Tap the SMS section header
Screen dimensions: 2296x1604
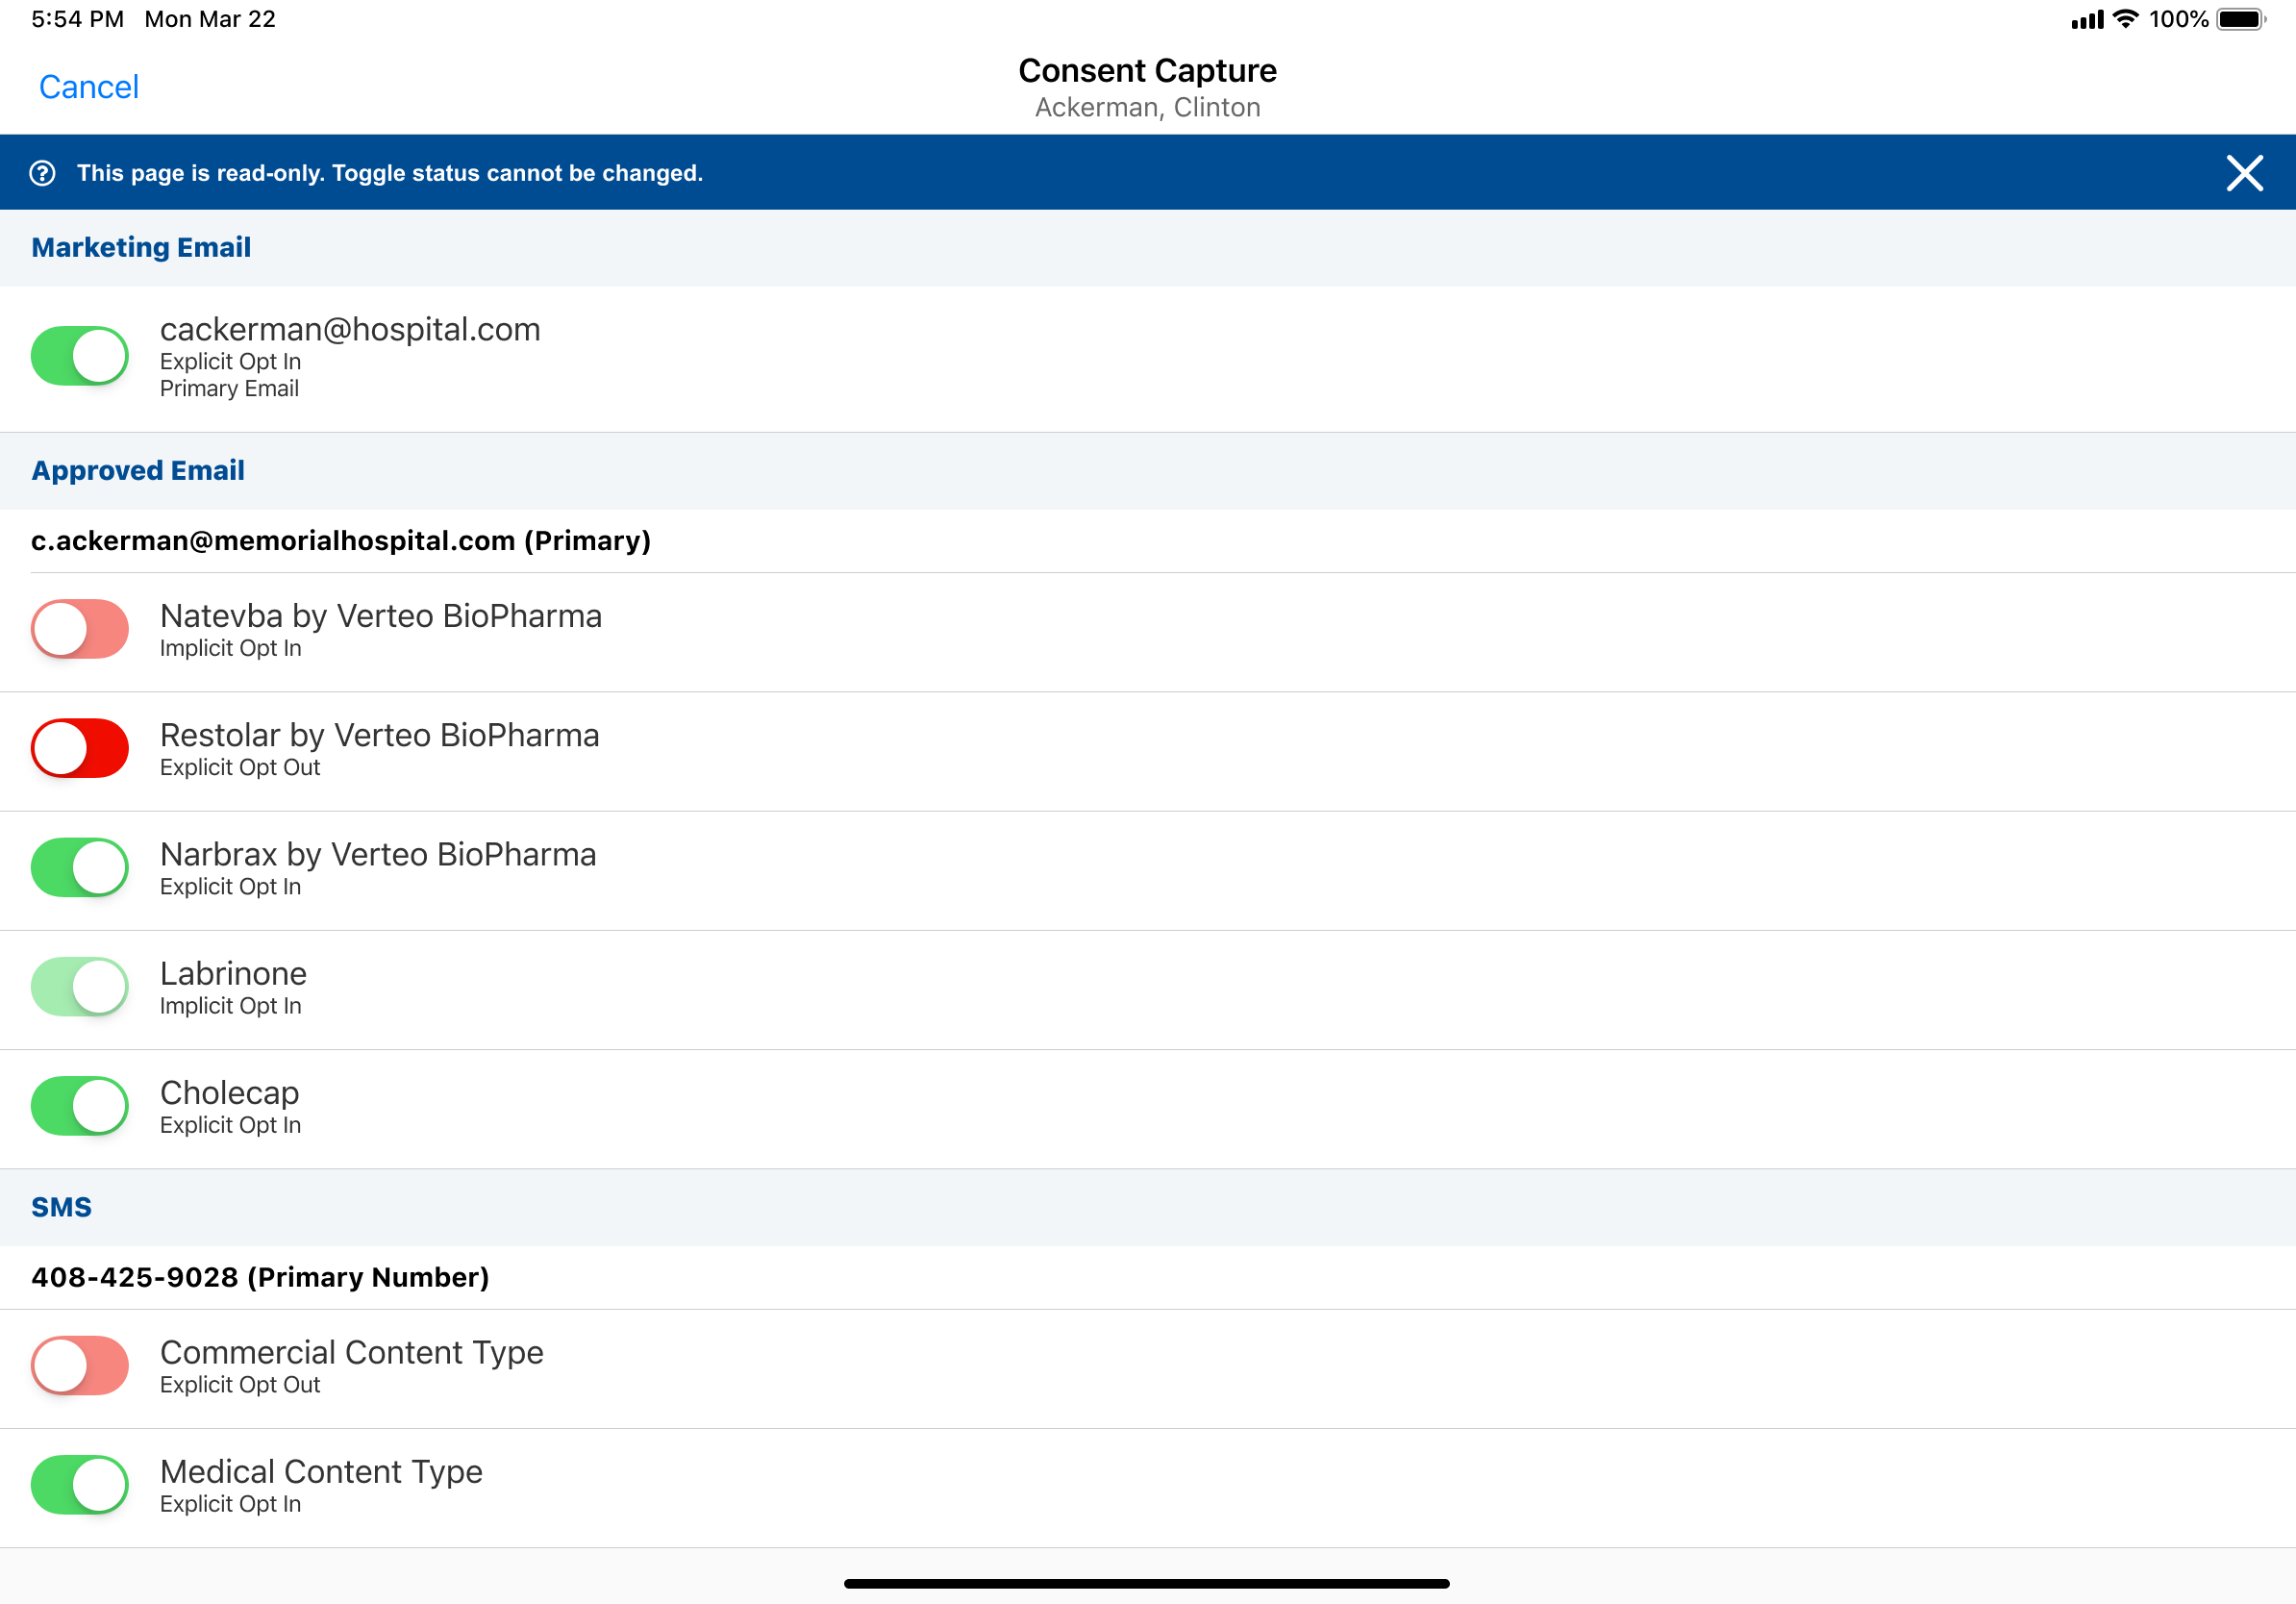[61, 1207]
